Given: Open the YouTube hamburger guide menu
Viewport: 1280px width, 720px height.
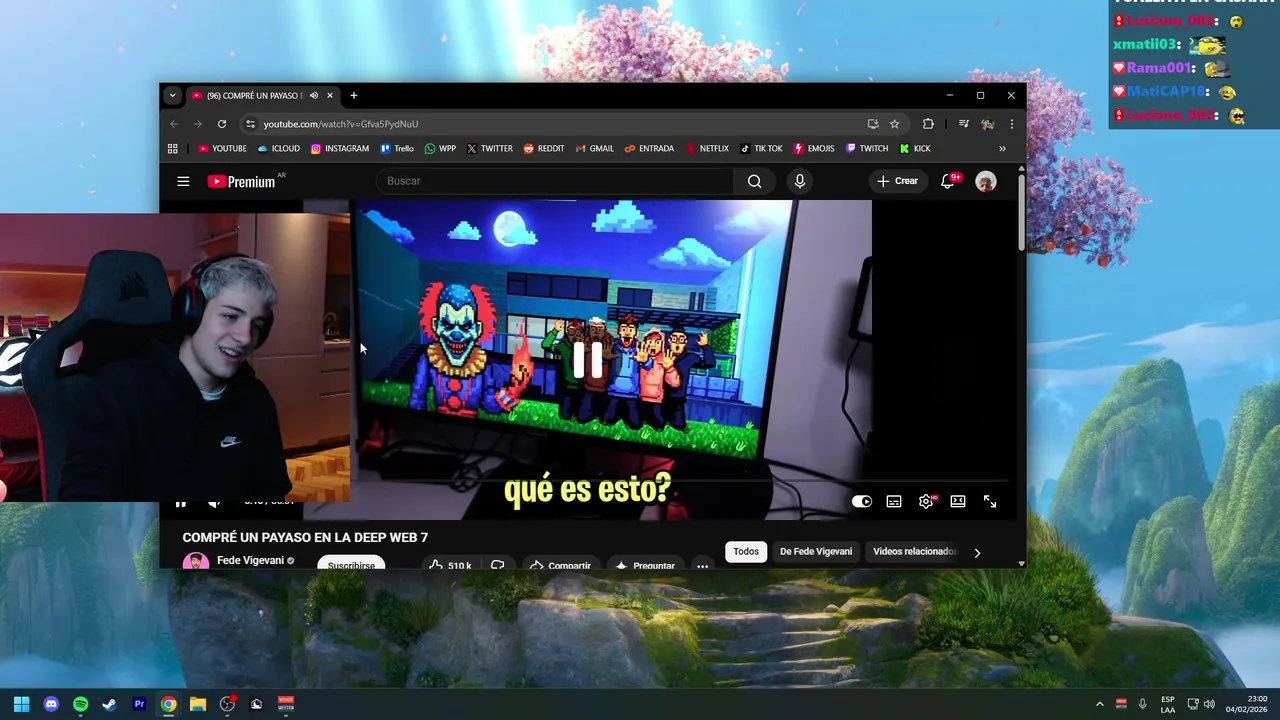Looking at the screenshot, I should (x=183, y=181).
